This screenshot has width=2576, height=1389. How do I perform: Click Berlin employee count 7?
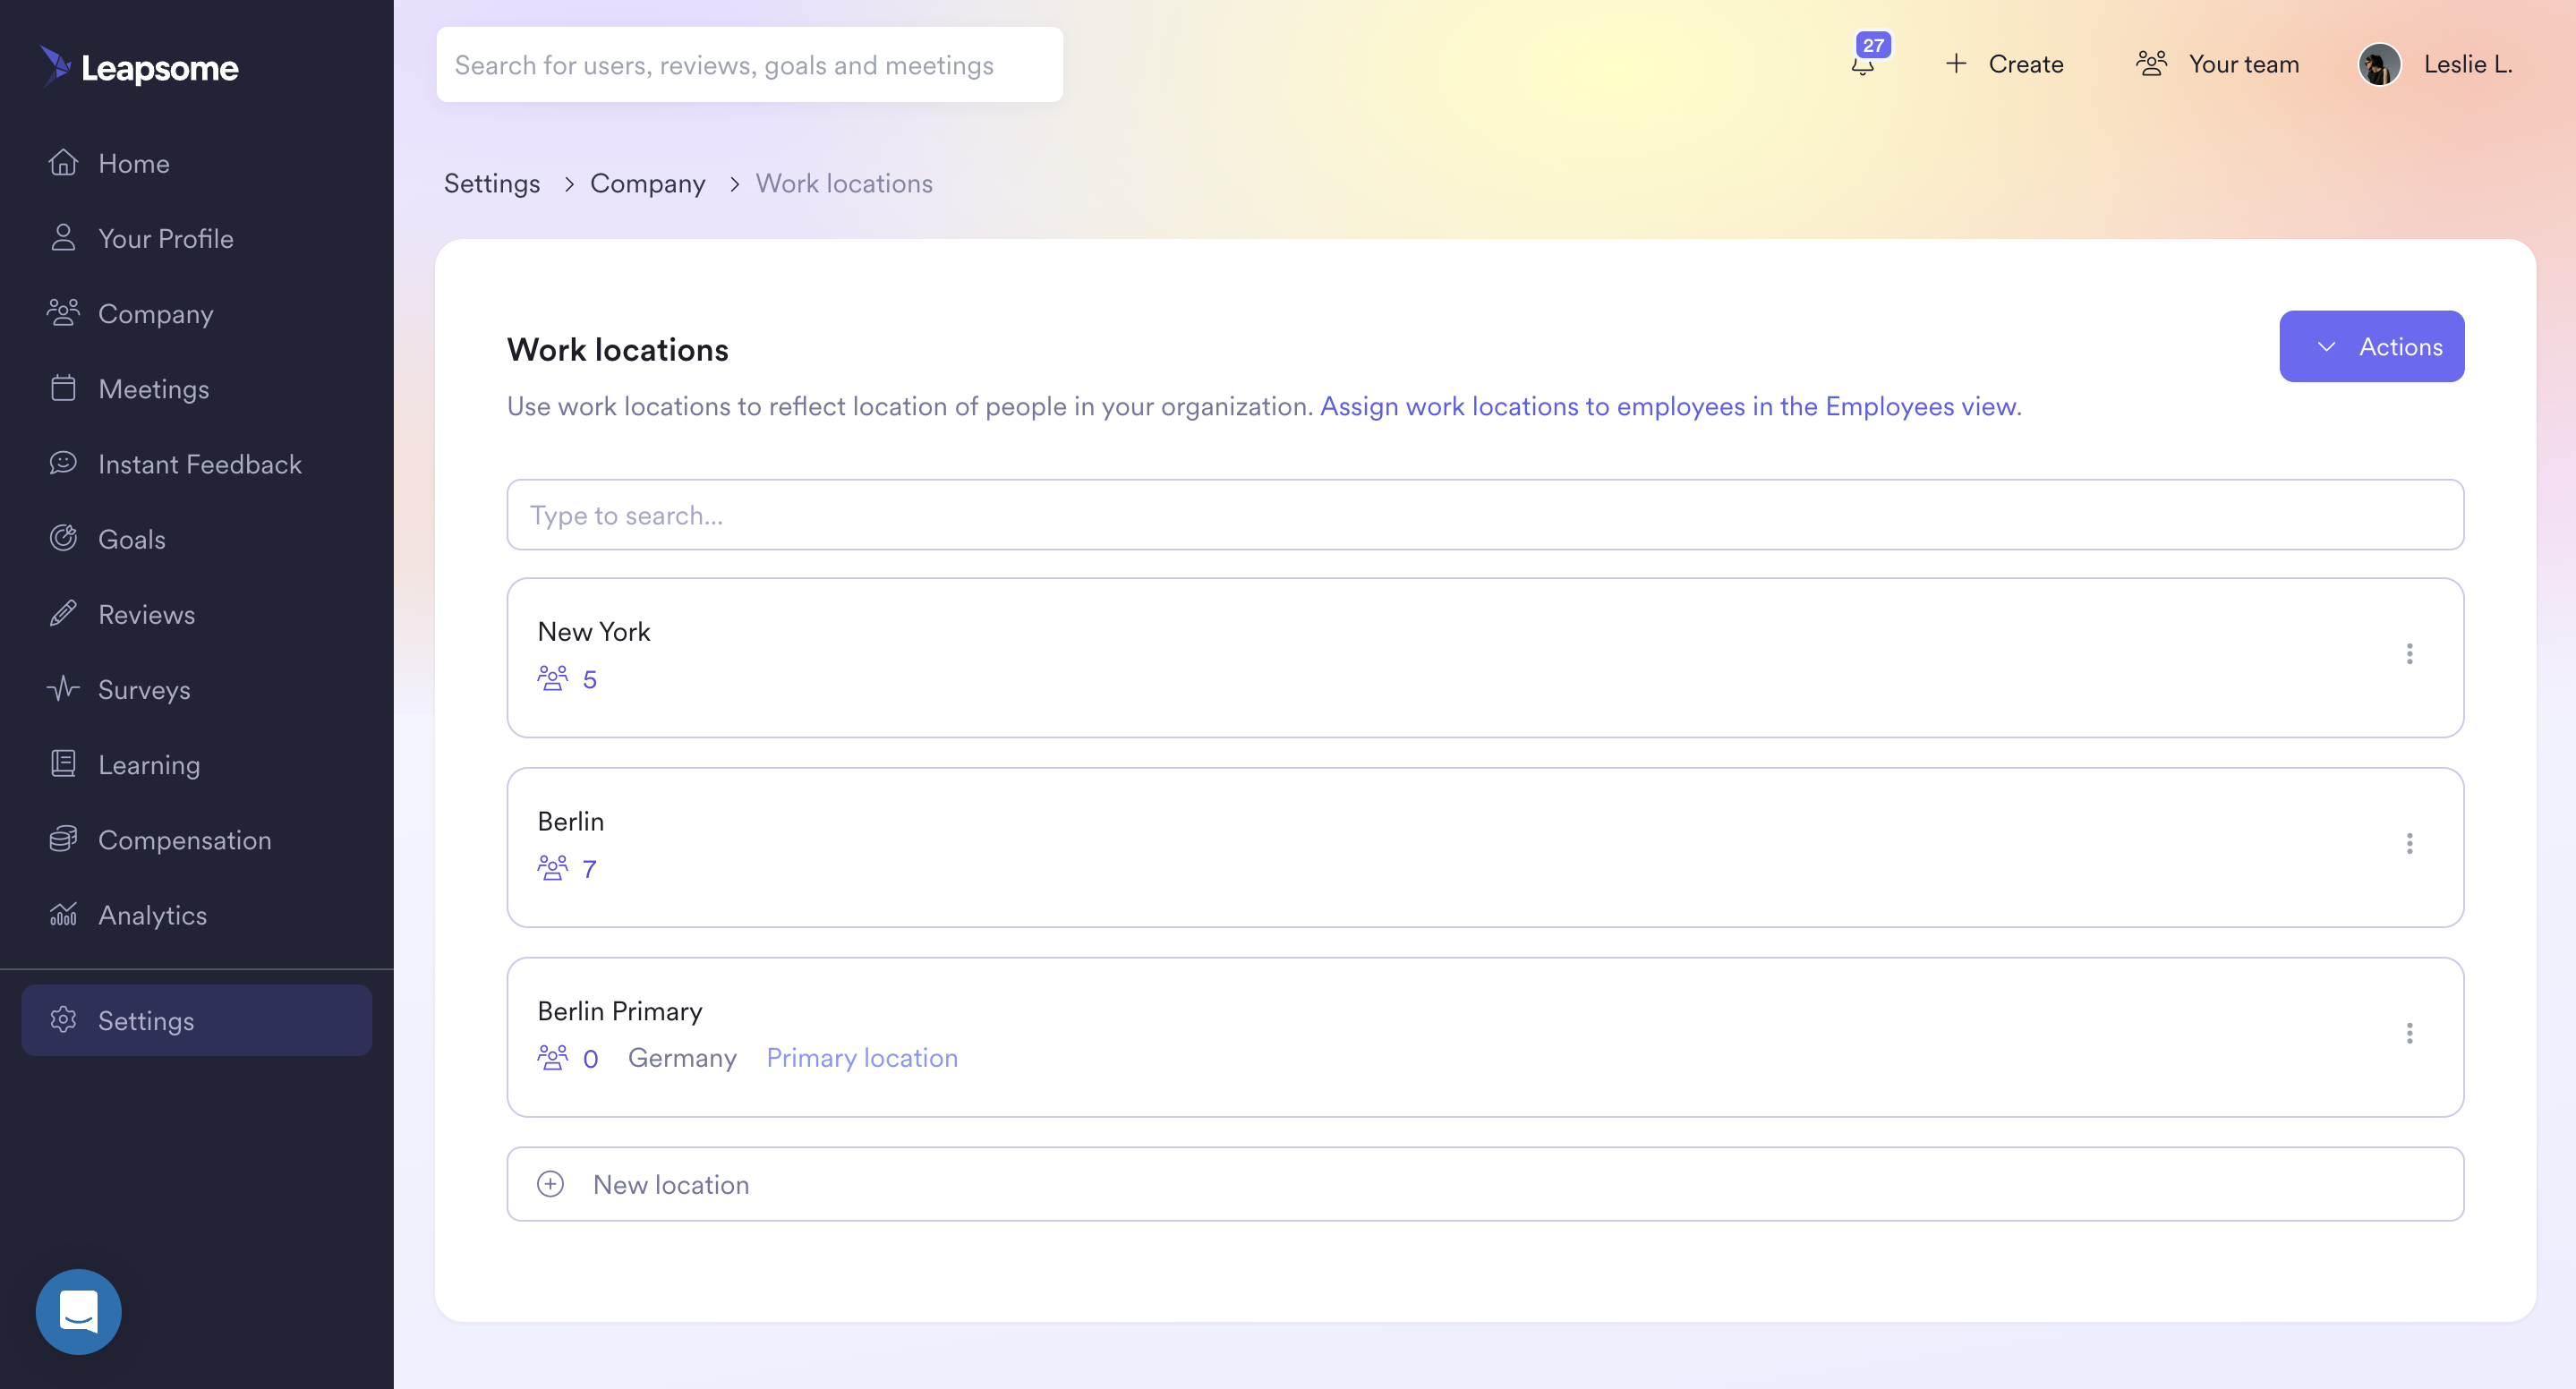(589, 869)
